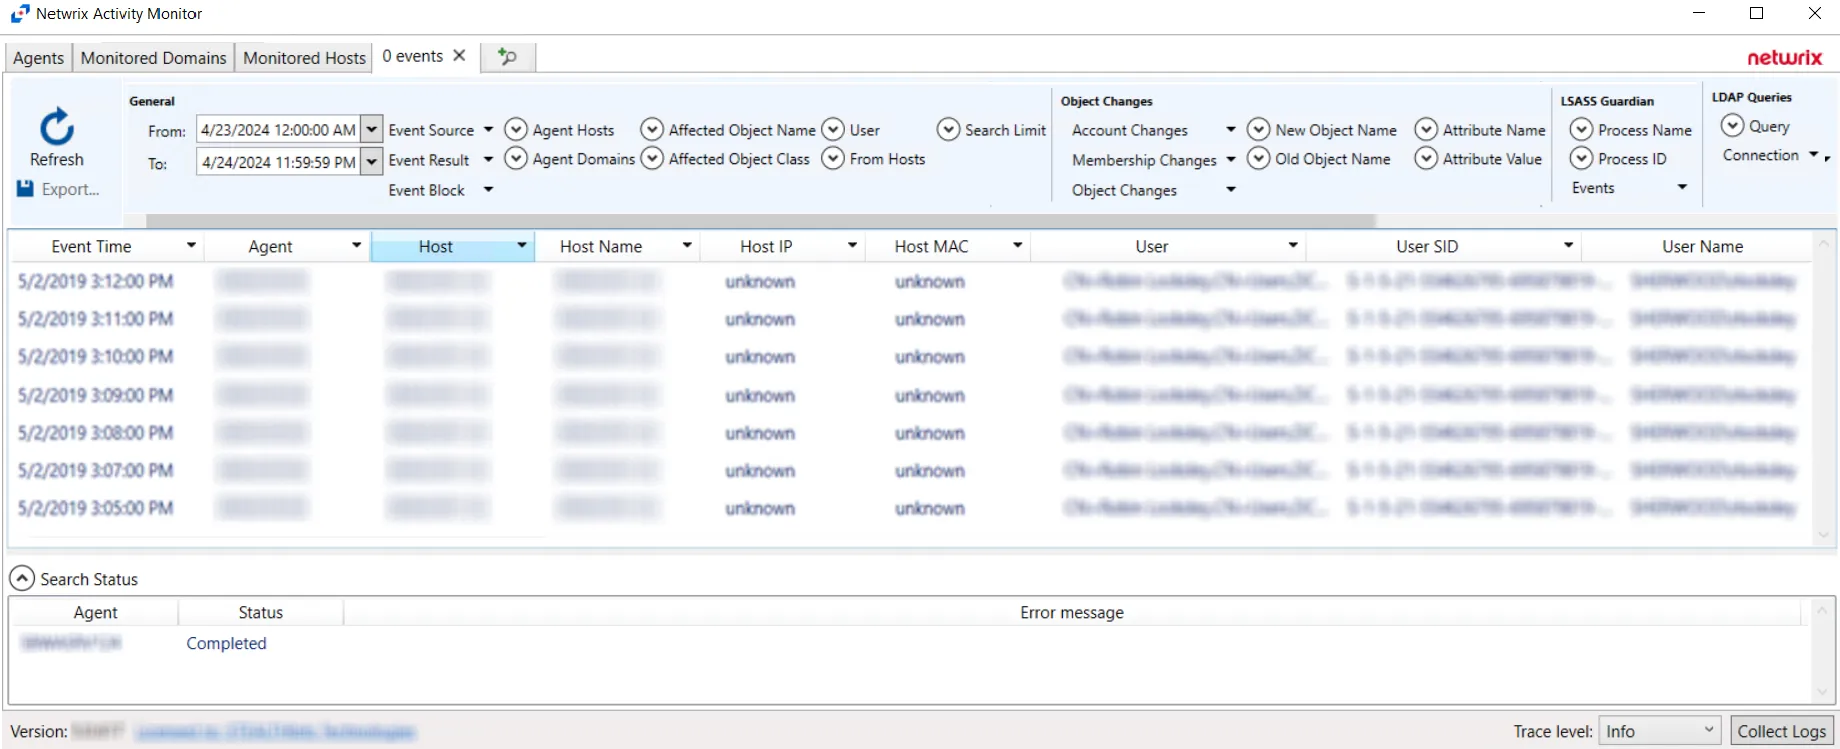The image size is (1840, 749).
Task: Expand the Agent Hosts filter
Action: tap(516, 130)
